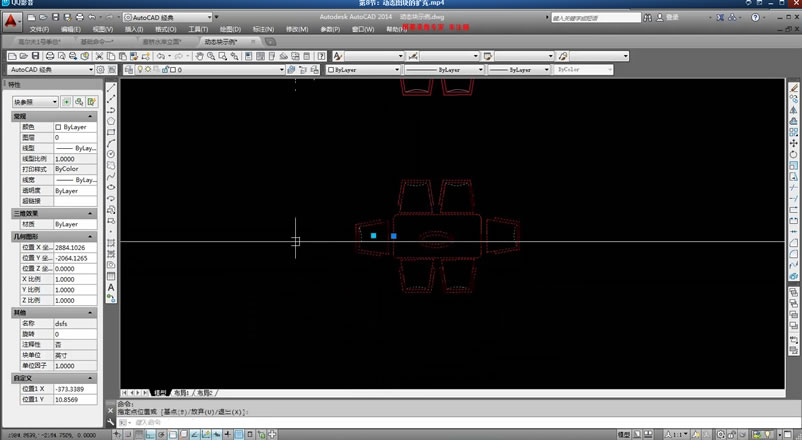
Task: Click the Workspace Settings gear beside the workspace dropdown
Action: pyautogui.click(x=101, y=70)
